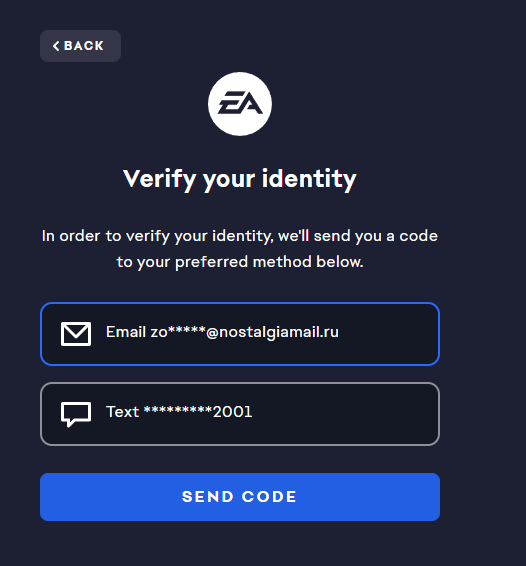Click the line "In order to verify your identity"
526x566 pixels.
tap(157, 236)
